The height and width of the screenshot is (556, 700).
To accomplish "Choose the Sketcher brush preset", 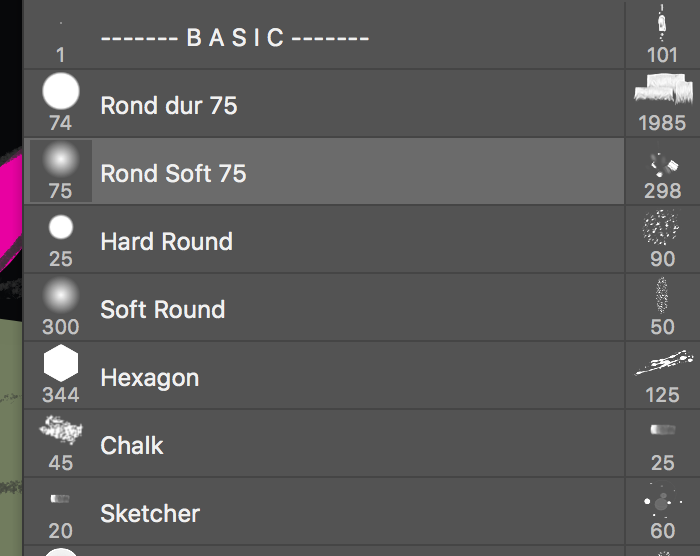I will pyautogui.click(x=150, y=513).
